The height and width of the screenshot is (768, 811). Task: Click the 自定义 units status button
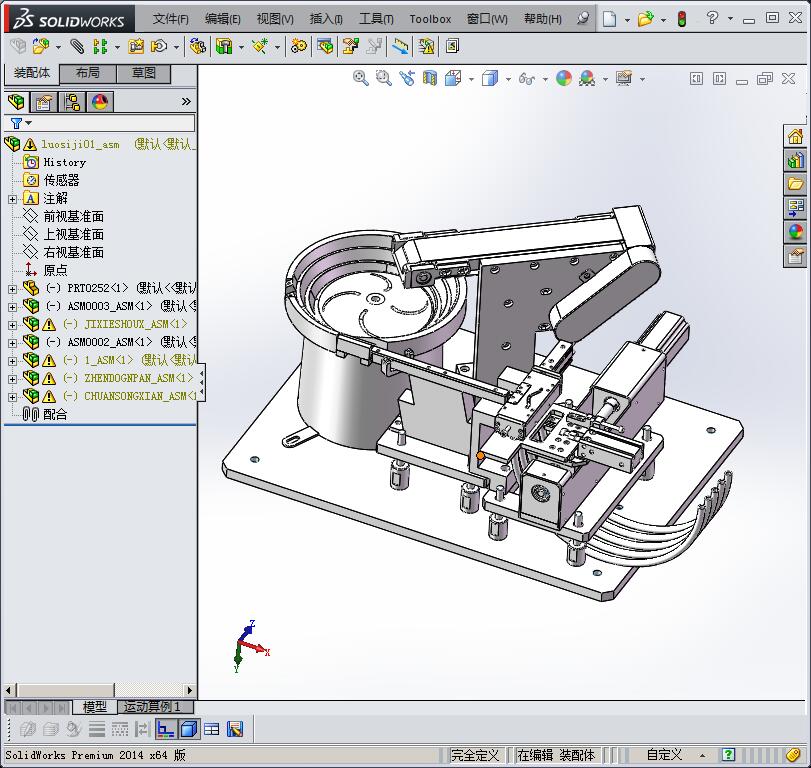tap(664, 755)
